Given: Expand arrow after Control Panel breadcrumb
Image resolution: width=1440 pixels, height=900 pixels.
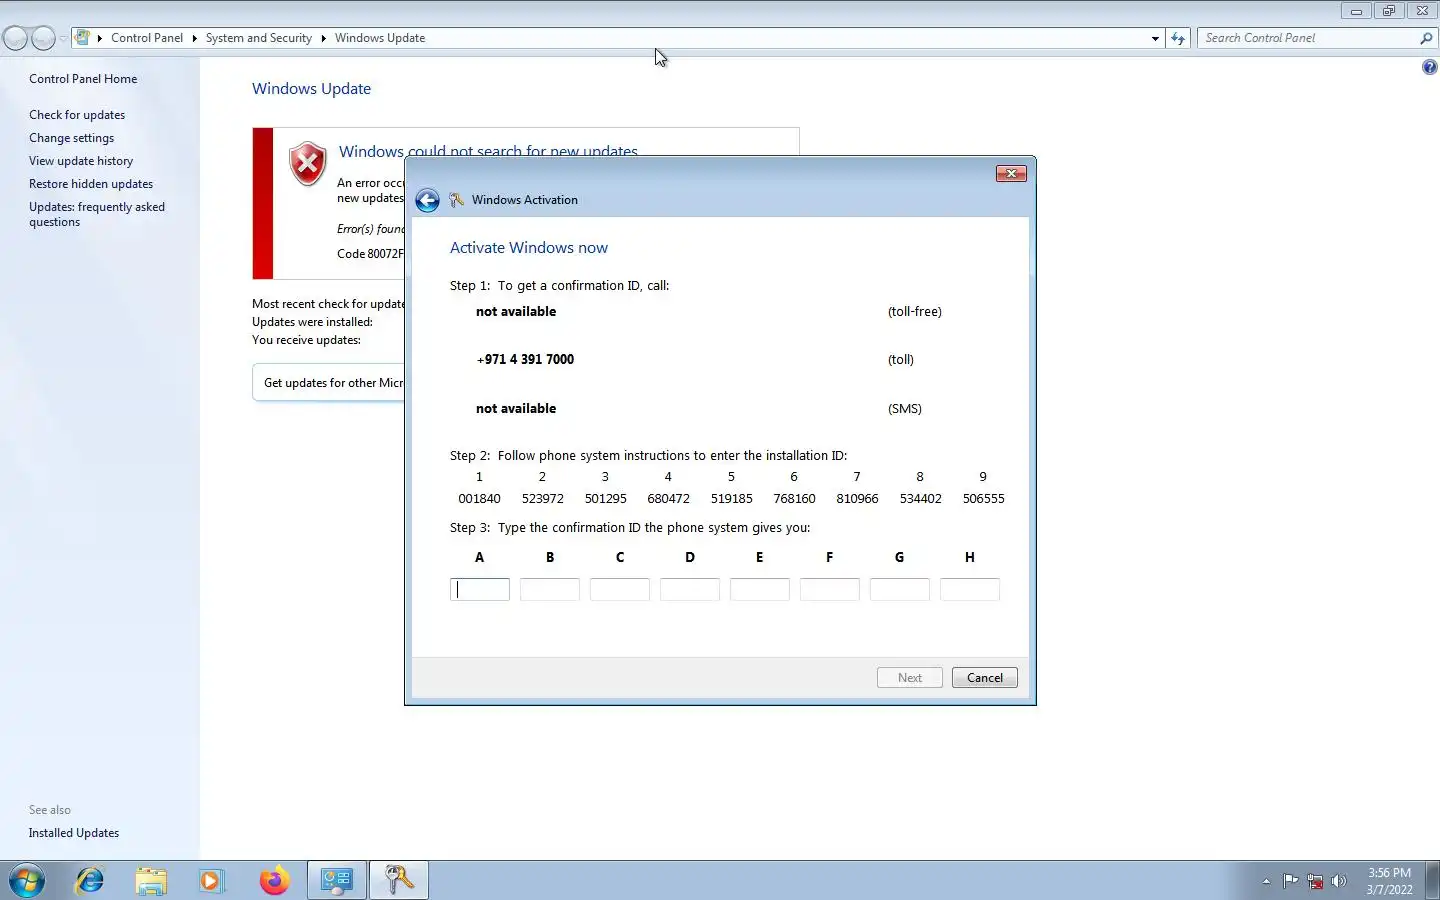Looking at the screenshot, I should point(194,38).
